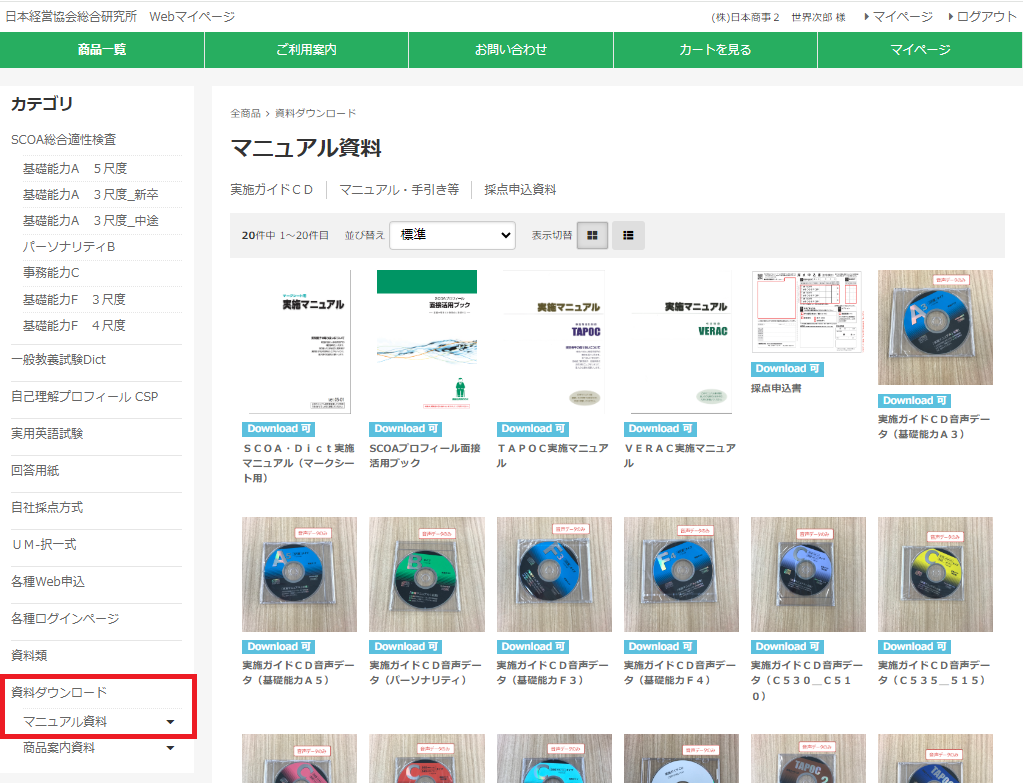
Task: Click Download可 badge for TAPOC実施マニュアル
Action: pos(532,429)
